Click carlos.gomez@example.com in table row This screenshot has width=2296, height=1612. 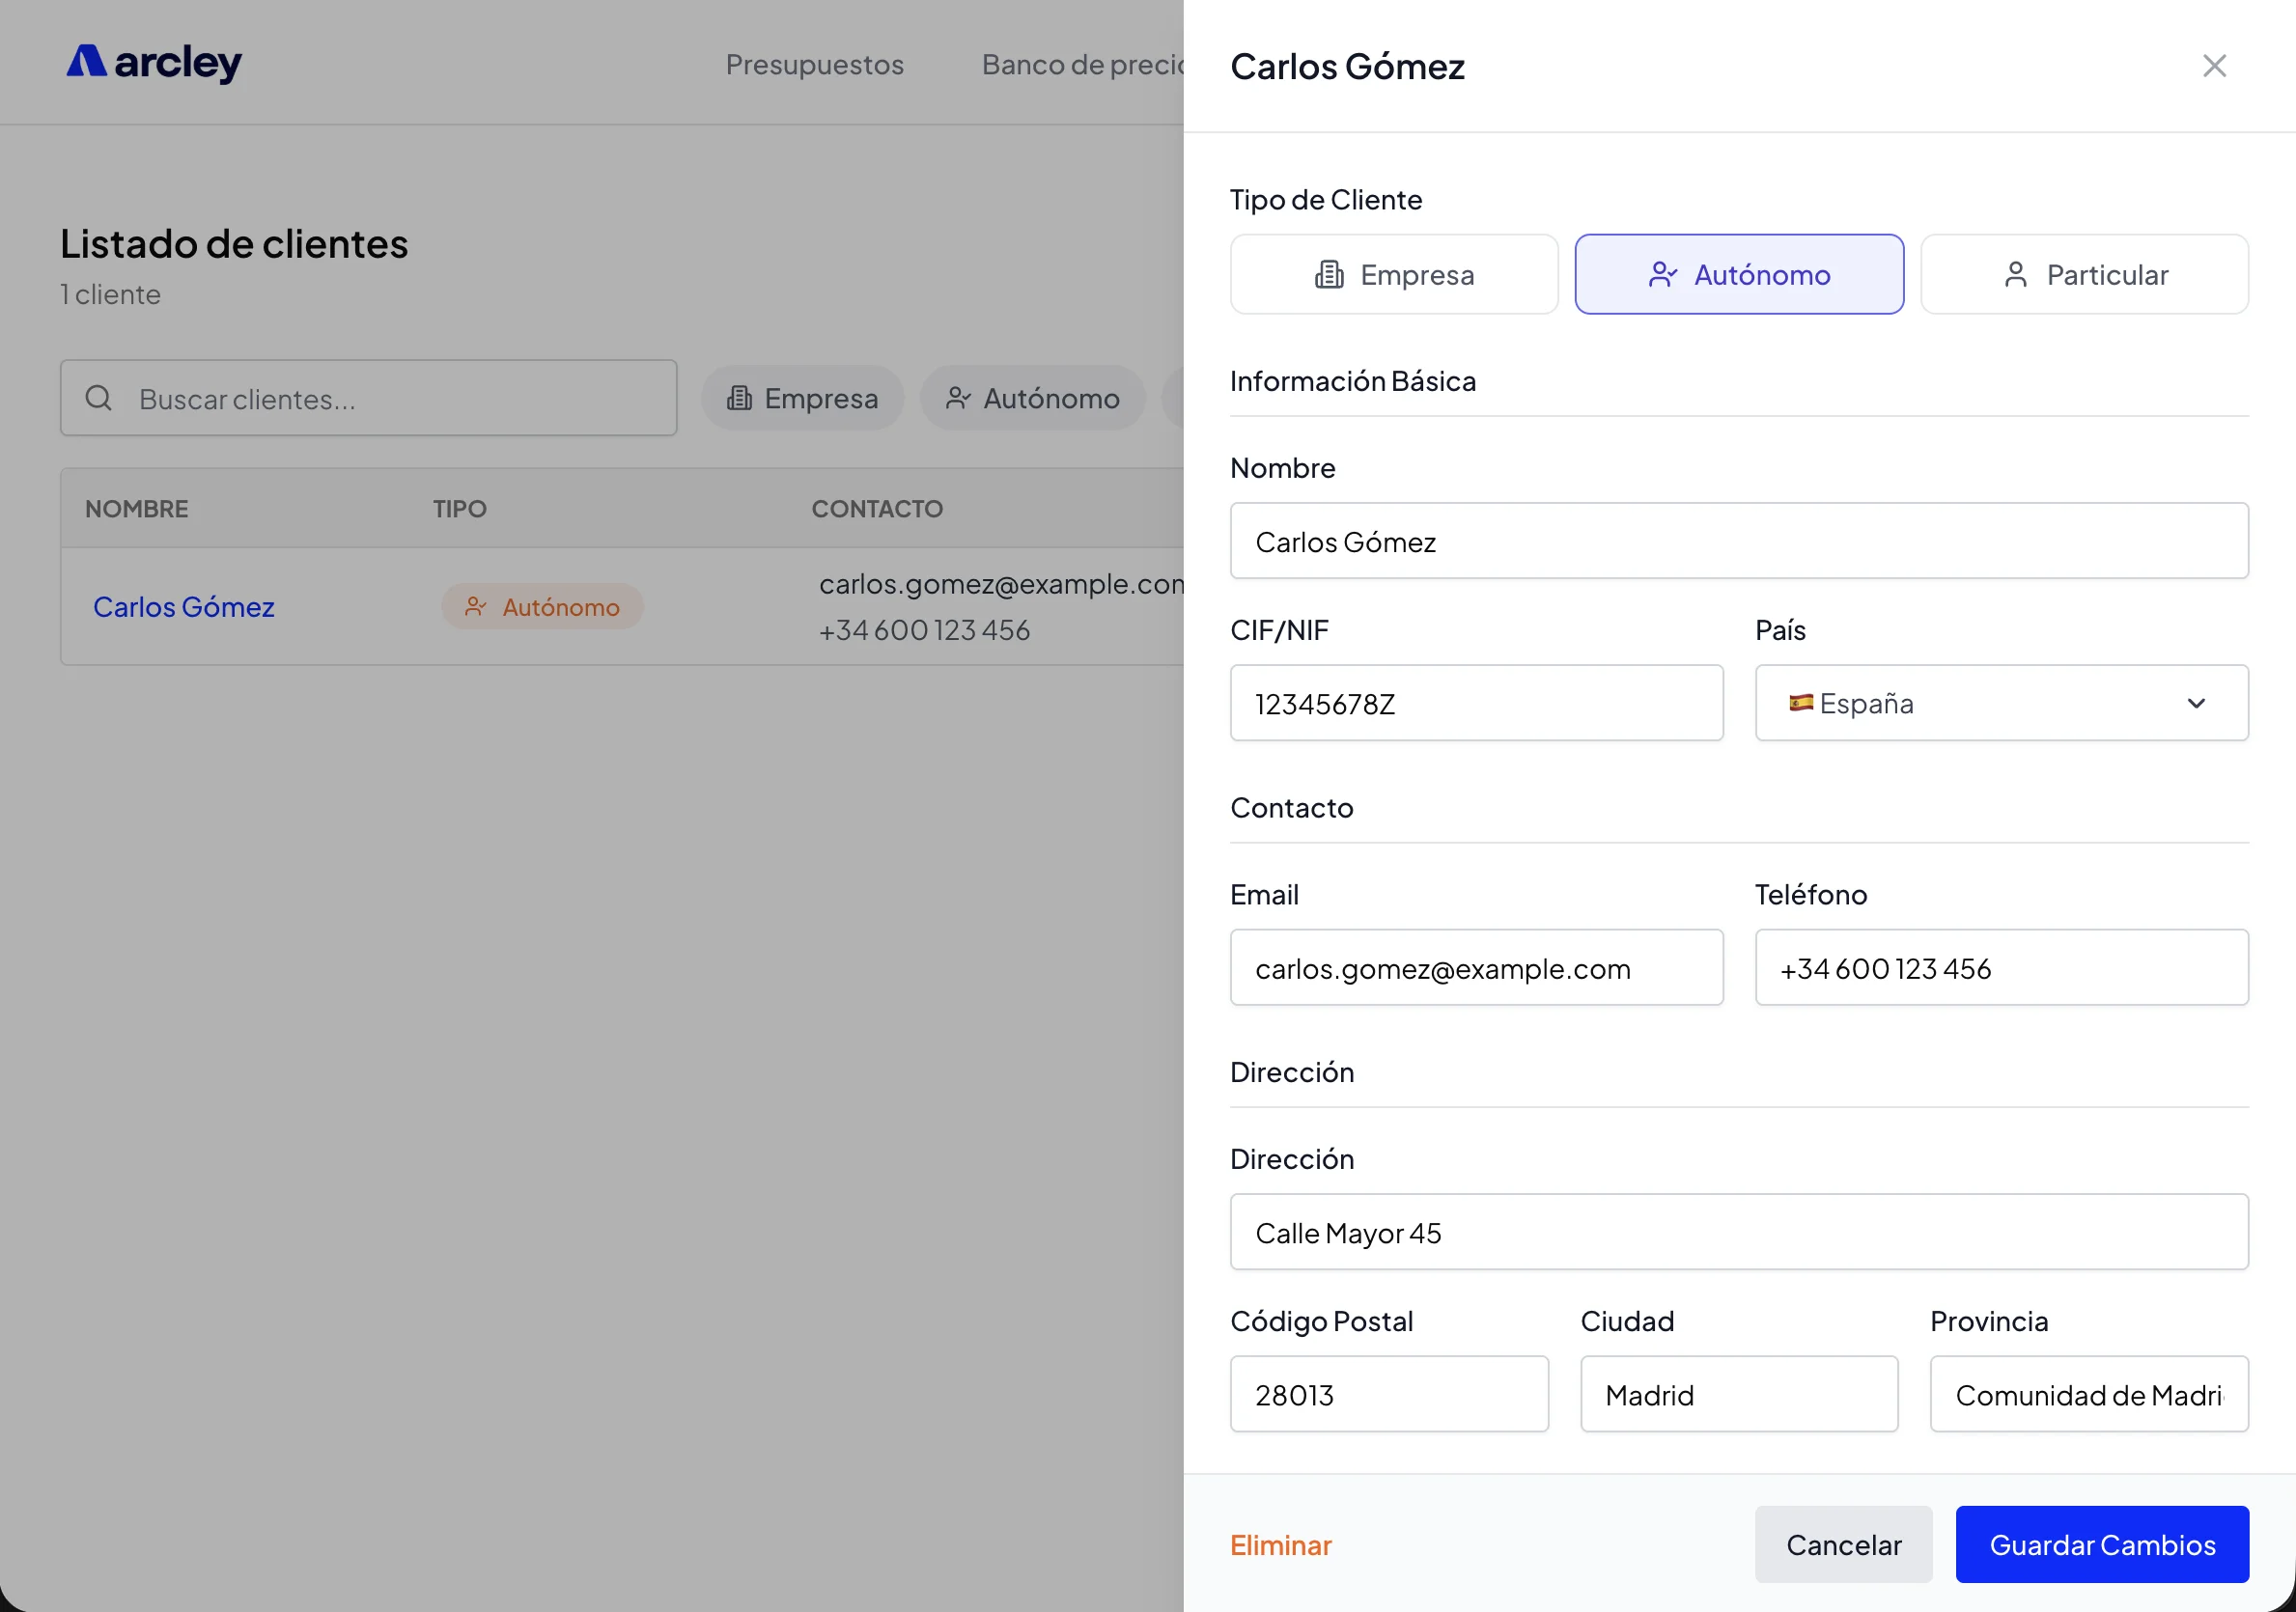1001,583
